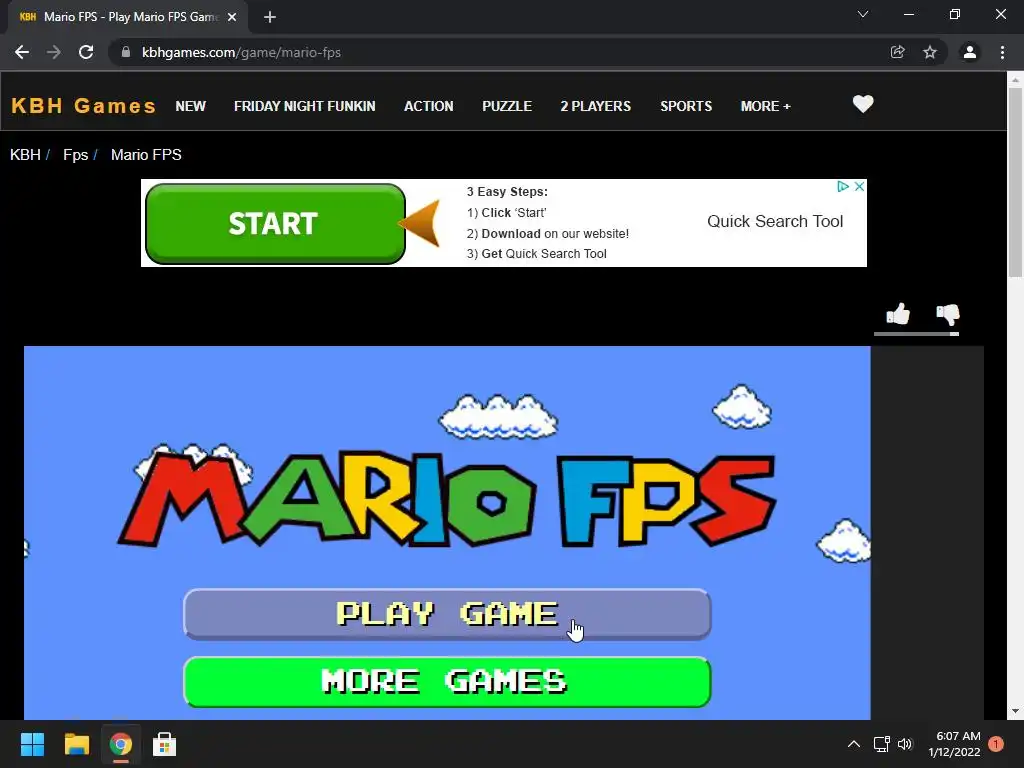Open the AdChoices triangle icon

pos(843,186)
